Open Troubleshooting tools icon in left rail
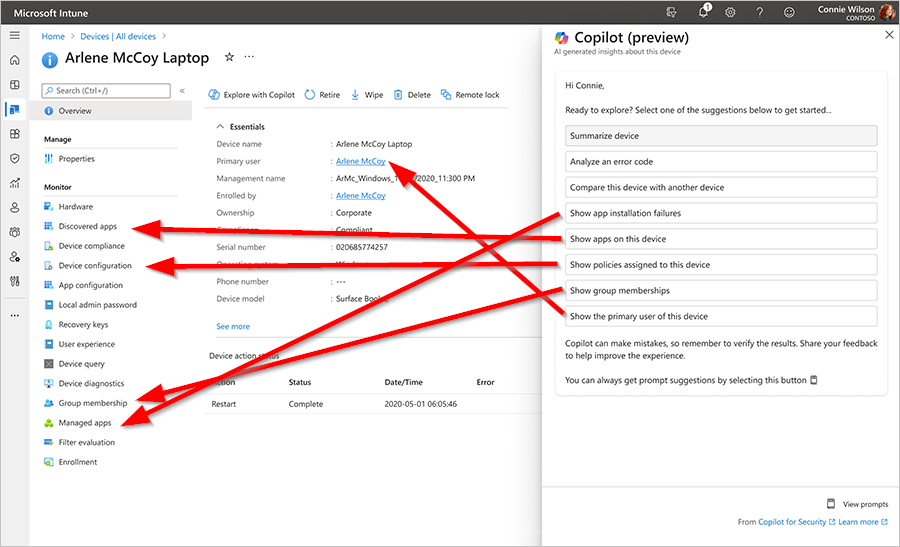The height and width of the screenshot is (547, 900). [15, 281]
